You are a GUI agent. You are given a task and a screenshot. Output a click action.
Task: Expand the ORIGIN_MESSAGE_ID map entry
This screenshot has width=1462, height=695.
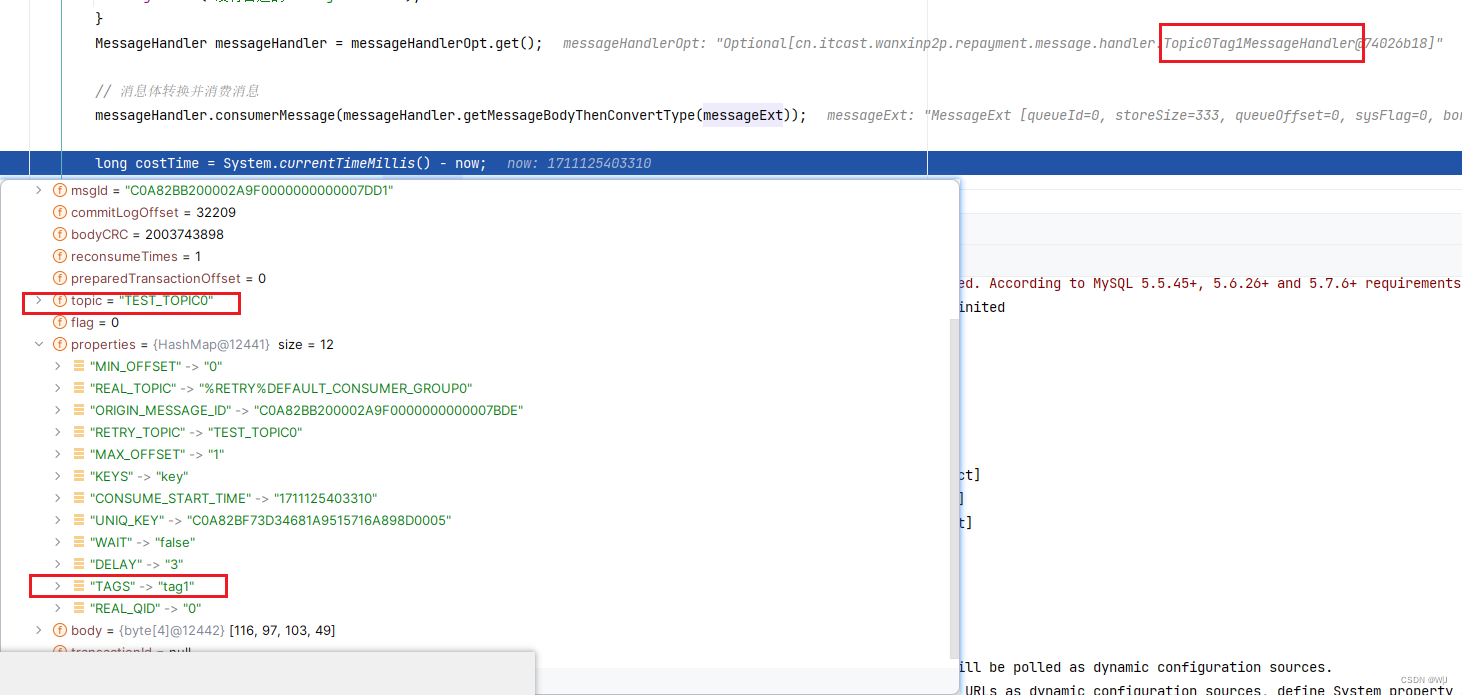point(58,410)
